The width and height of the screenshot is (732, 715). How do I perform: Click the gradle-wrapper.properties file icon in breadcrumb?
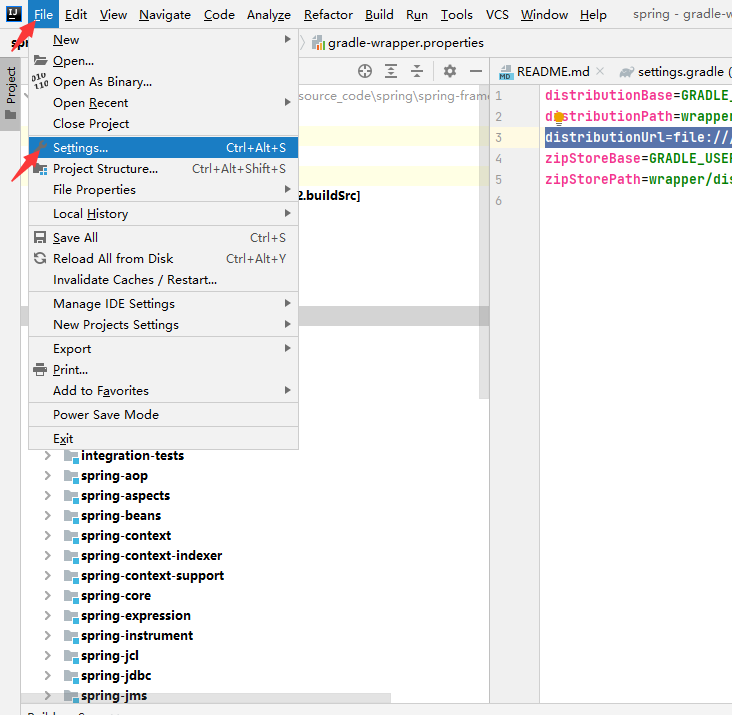[x=318, y=43]
